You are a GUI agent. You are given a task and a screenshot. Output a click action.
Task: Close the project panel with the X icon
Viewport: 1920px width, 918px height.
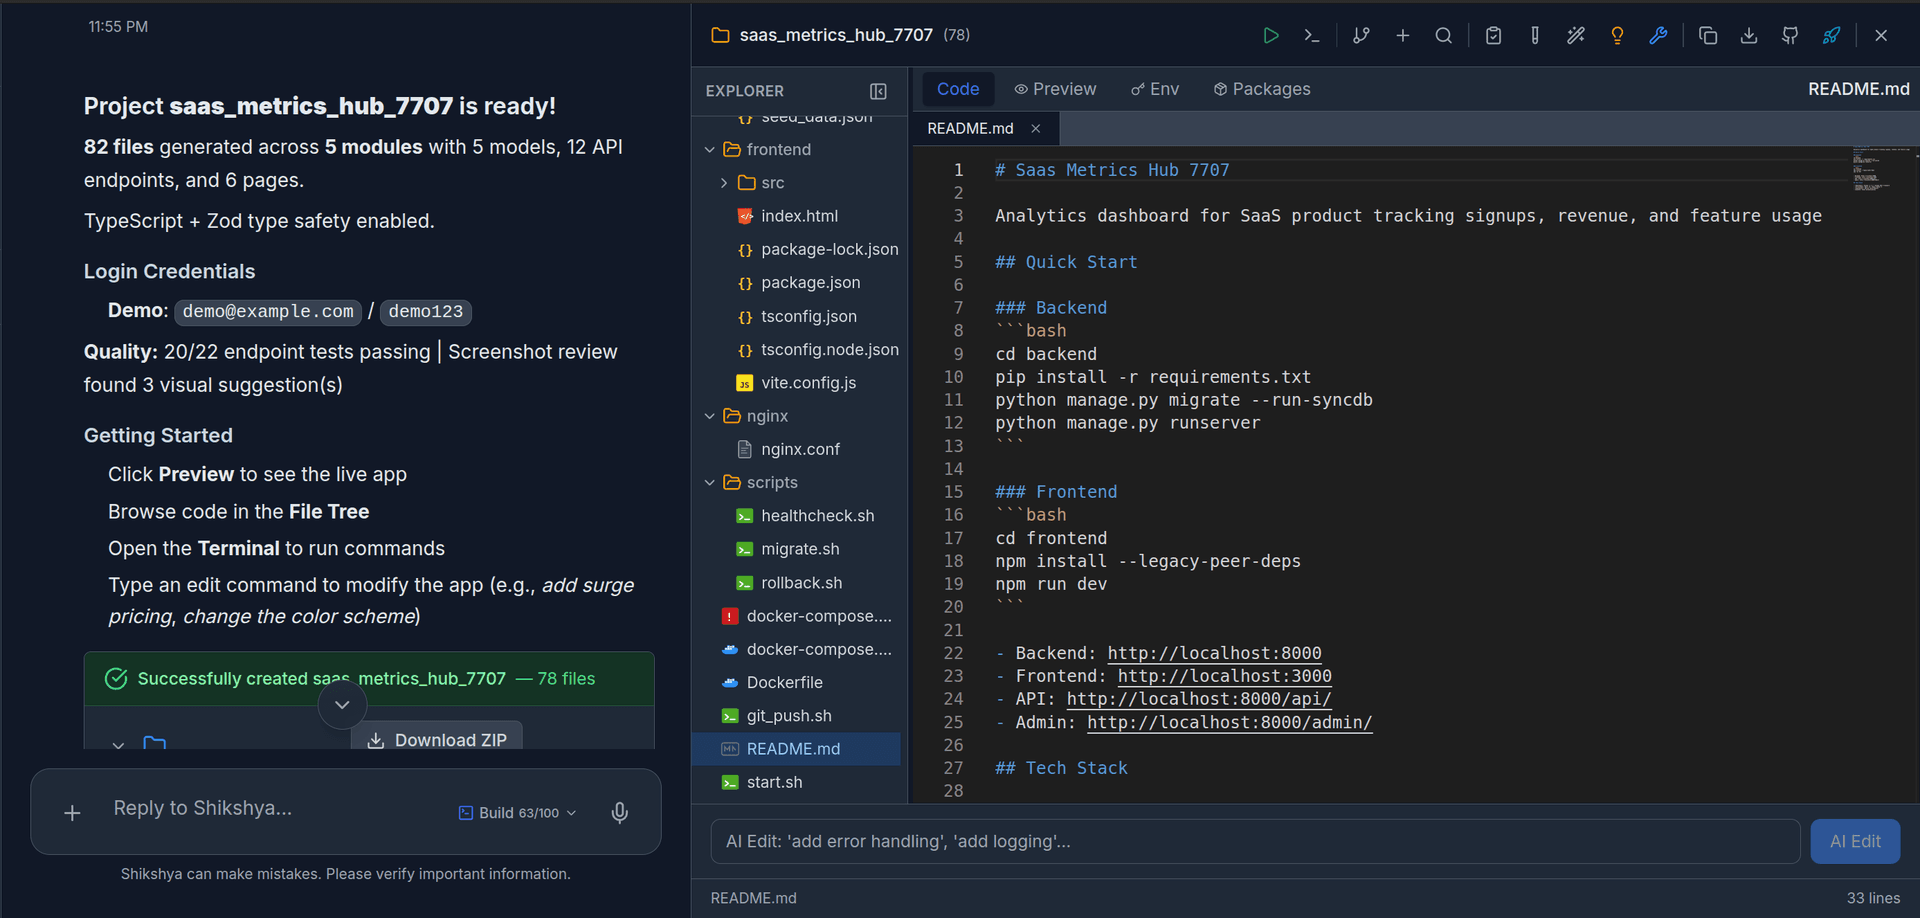click(1881, 35)
